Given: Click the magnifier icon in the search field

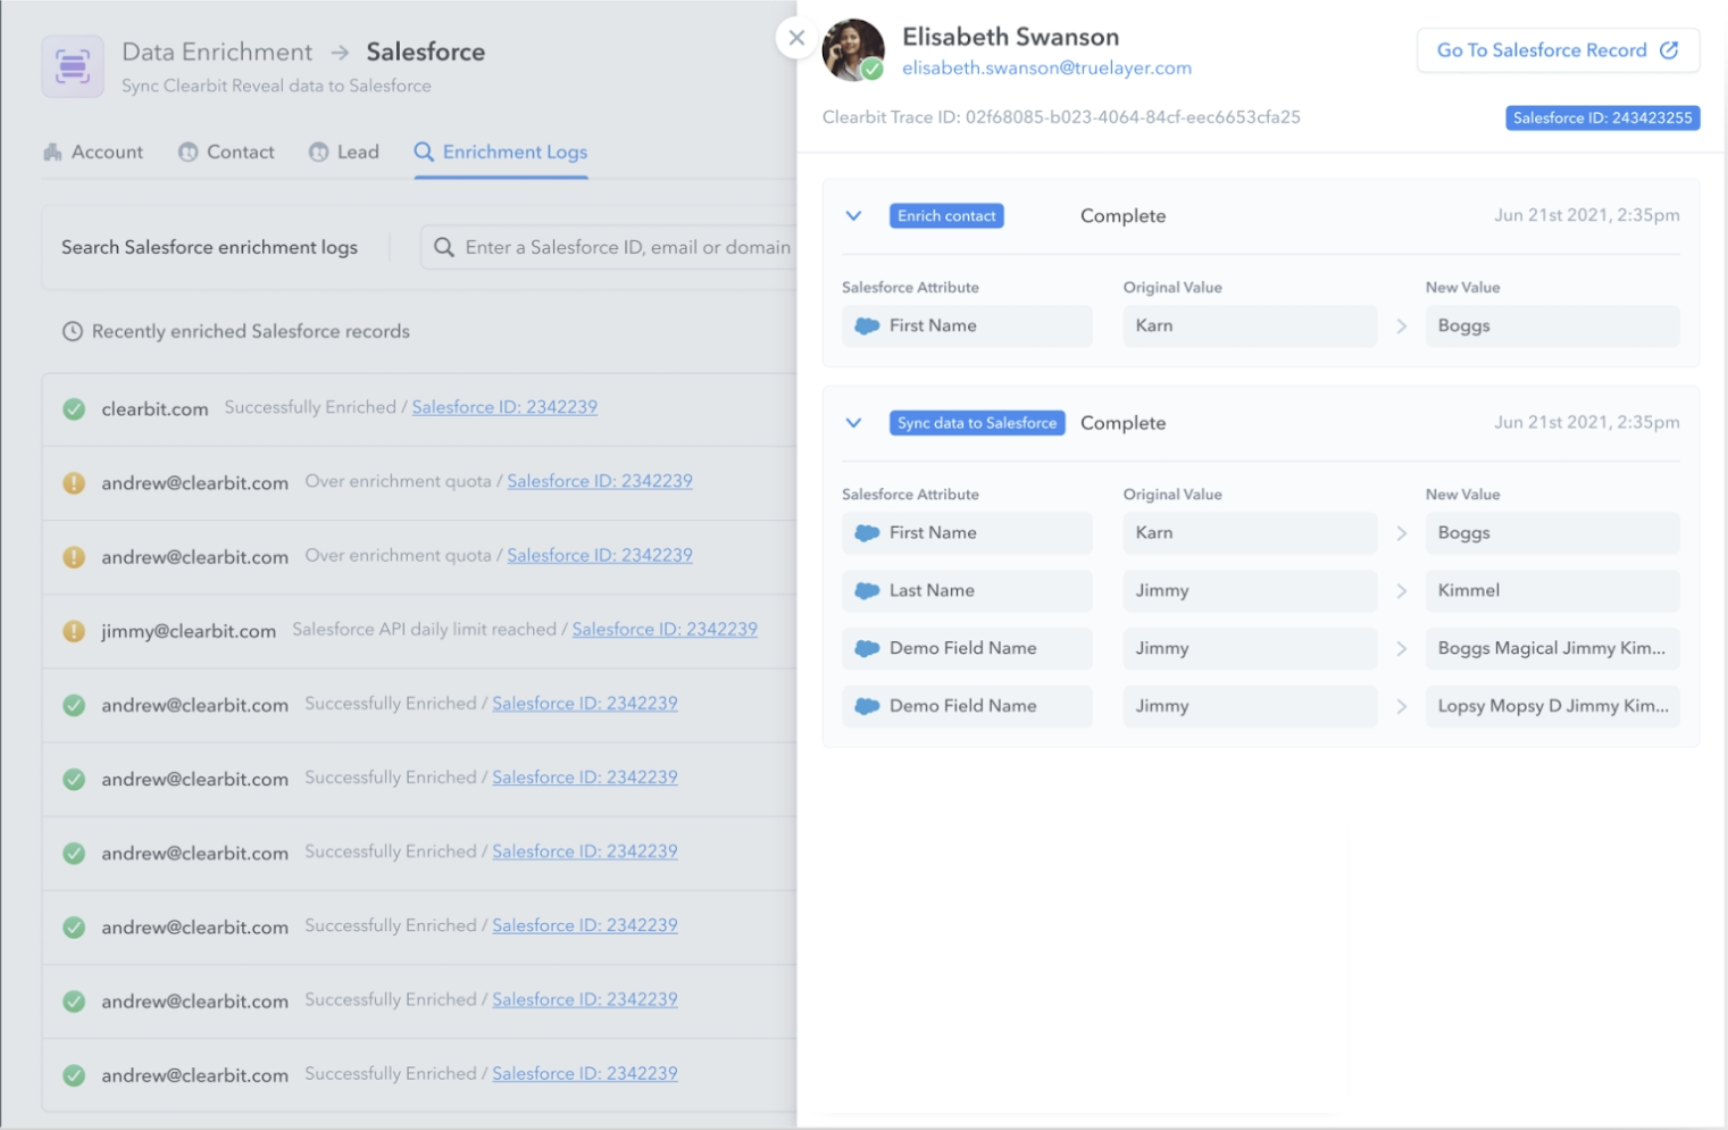Looking at the screenshot, I should click(444, 247).
